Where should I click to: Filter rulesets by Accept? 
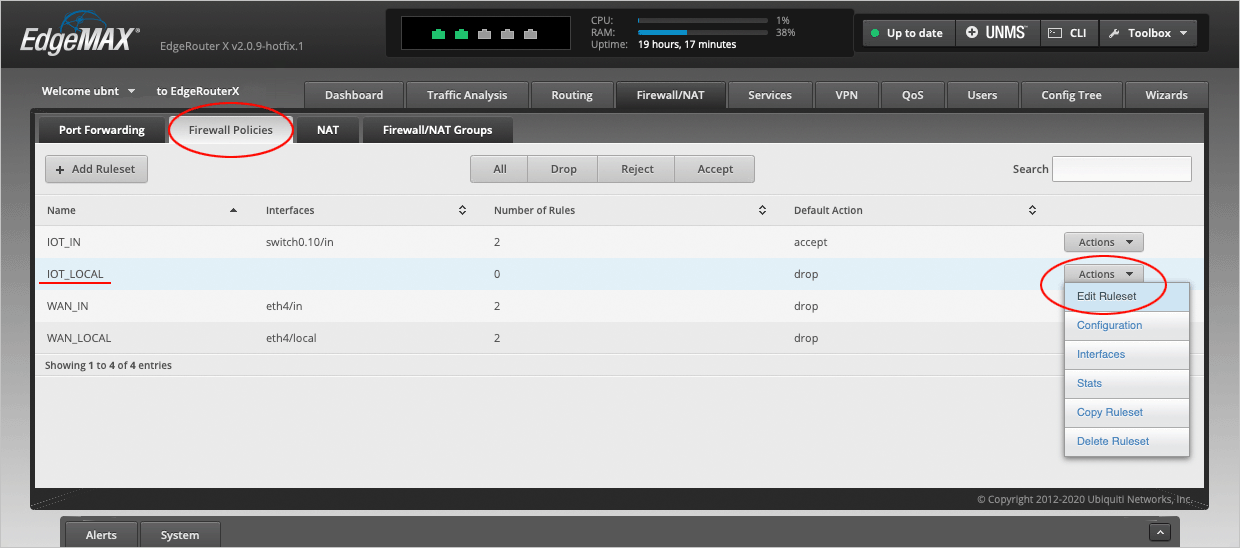click(x=715, y=169)
